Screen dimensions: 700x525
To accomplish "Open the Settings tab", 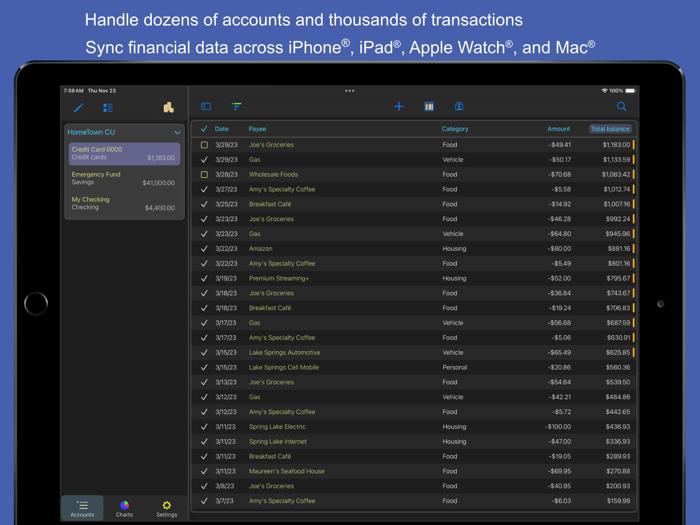I will click(x=167, y=508).
